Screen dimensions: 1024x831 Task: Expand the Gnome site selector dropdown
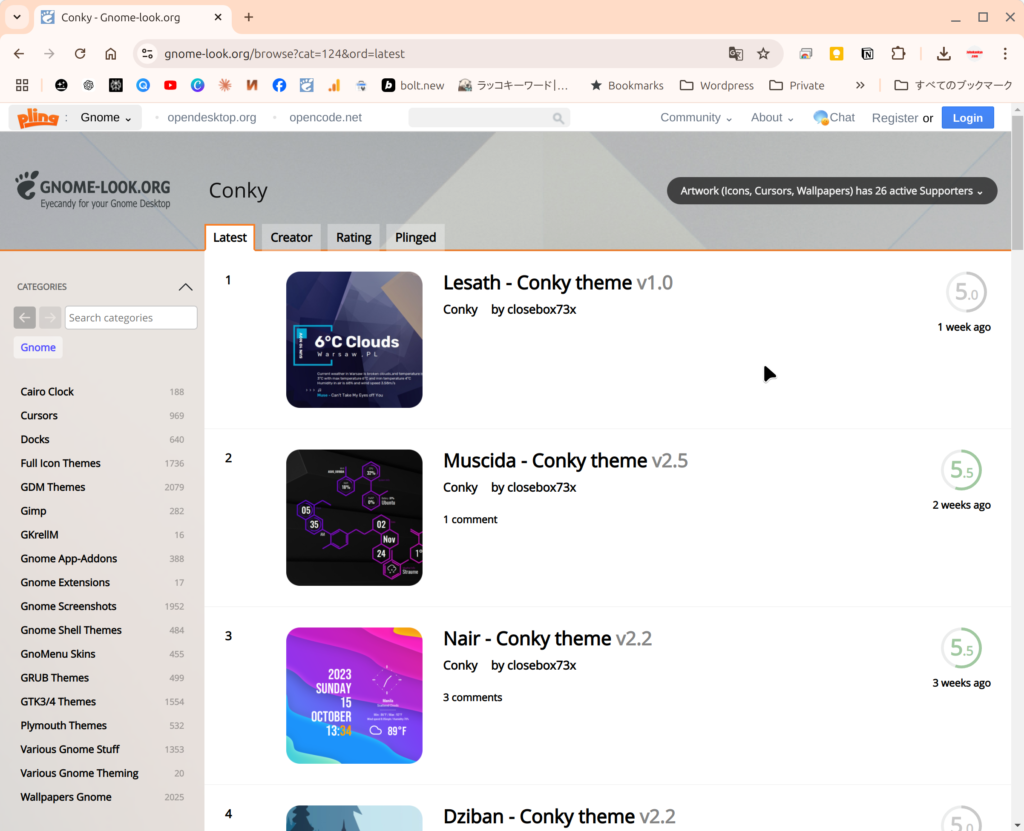(106, 118)
